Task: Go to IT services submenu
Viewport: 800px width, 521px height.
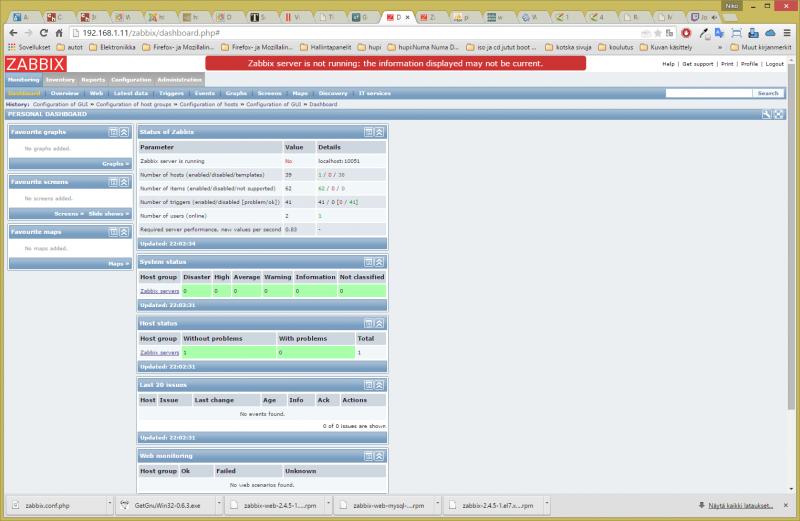Action: [x=374, y=93]
